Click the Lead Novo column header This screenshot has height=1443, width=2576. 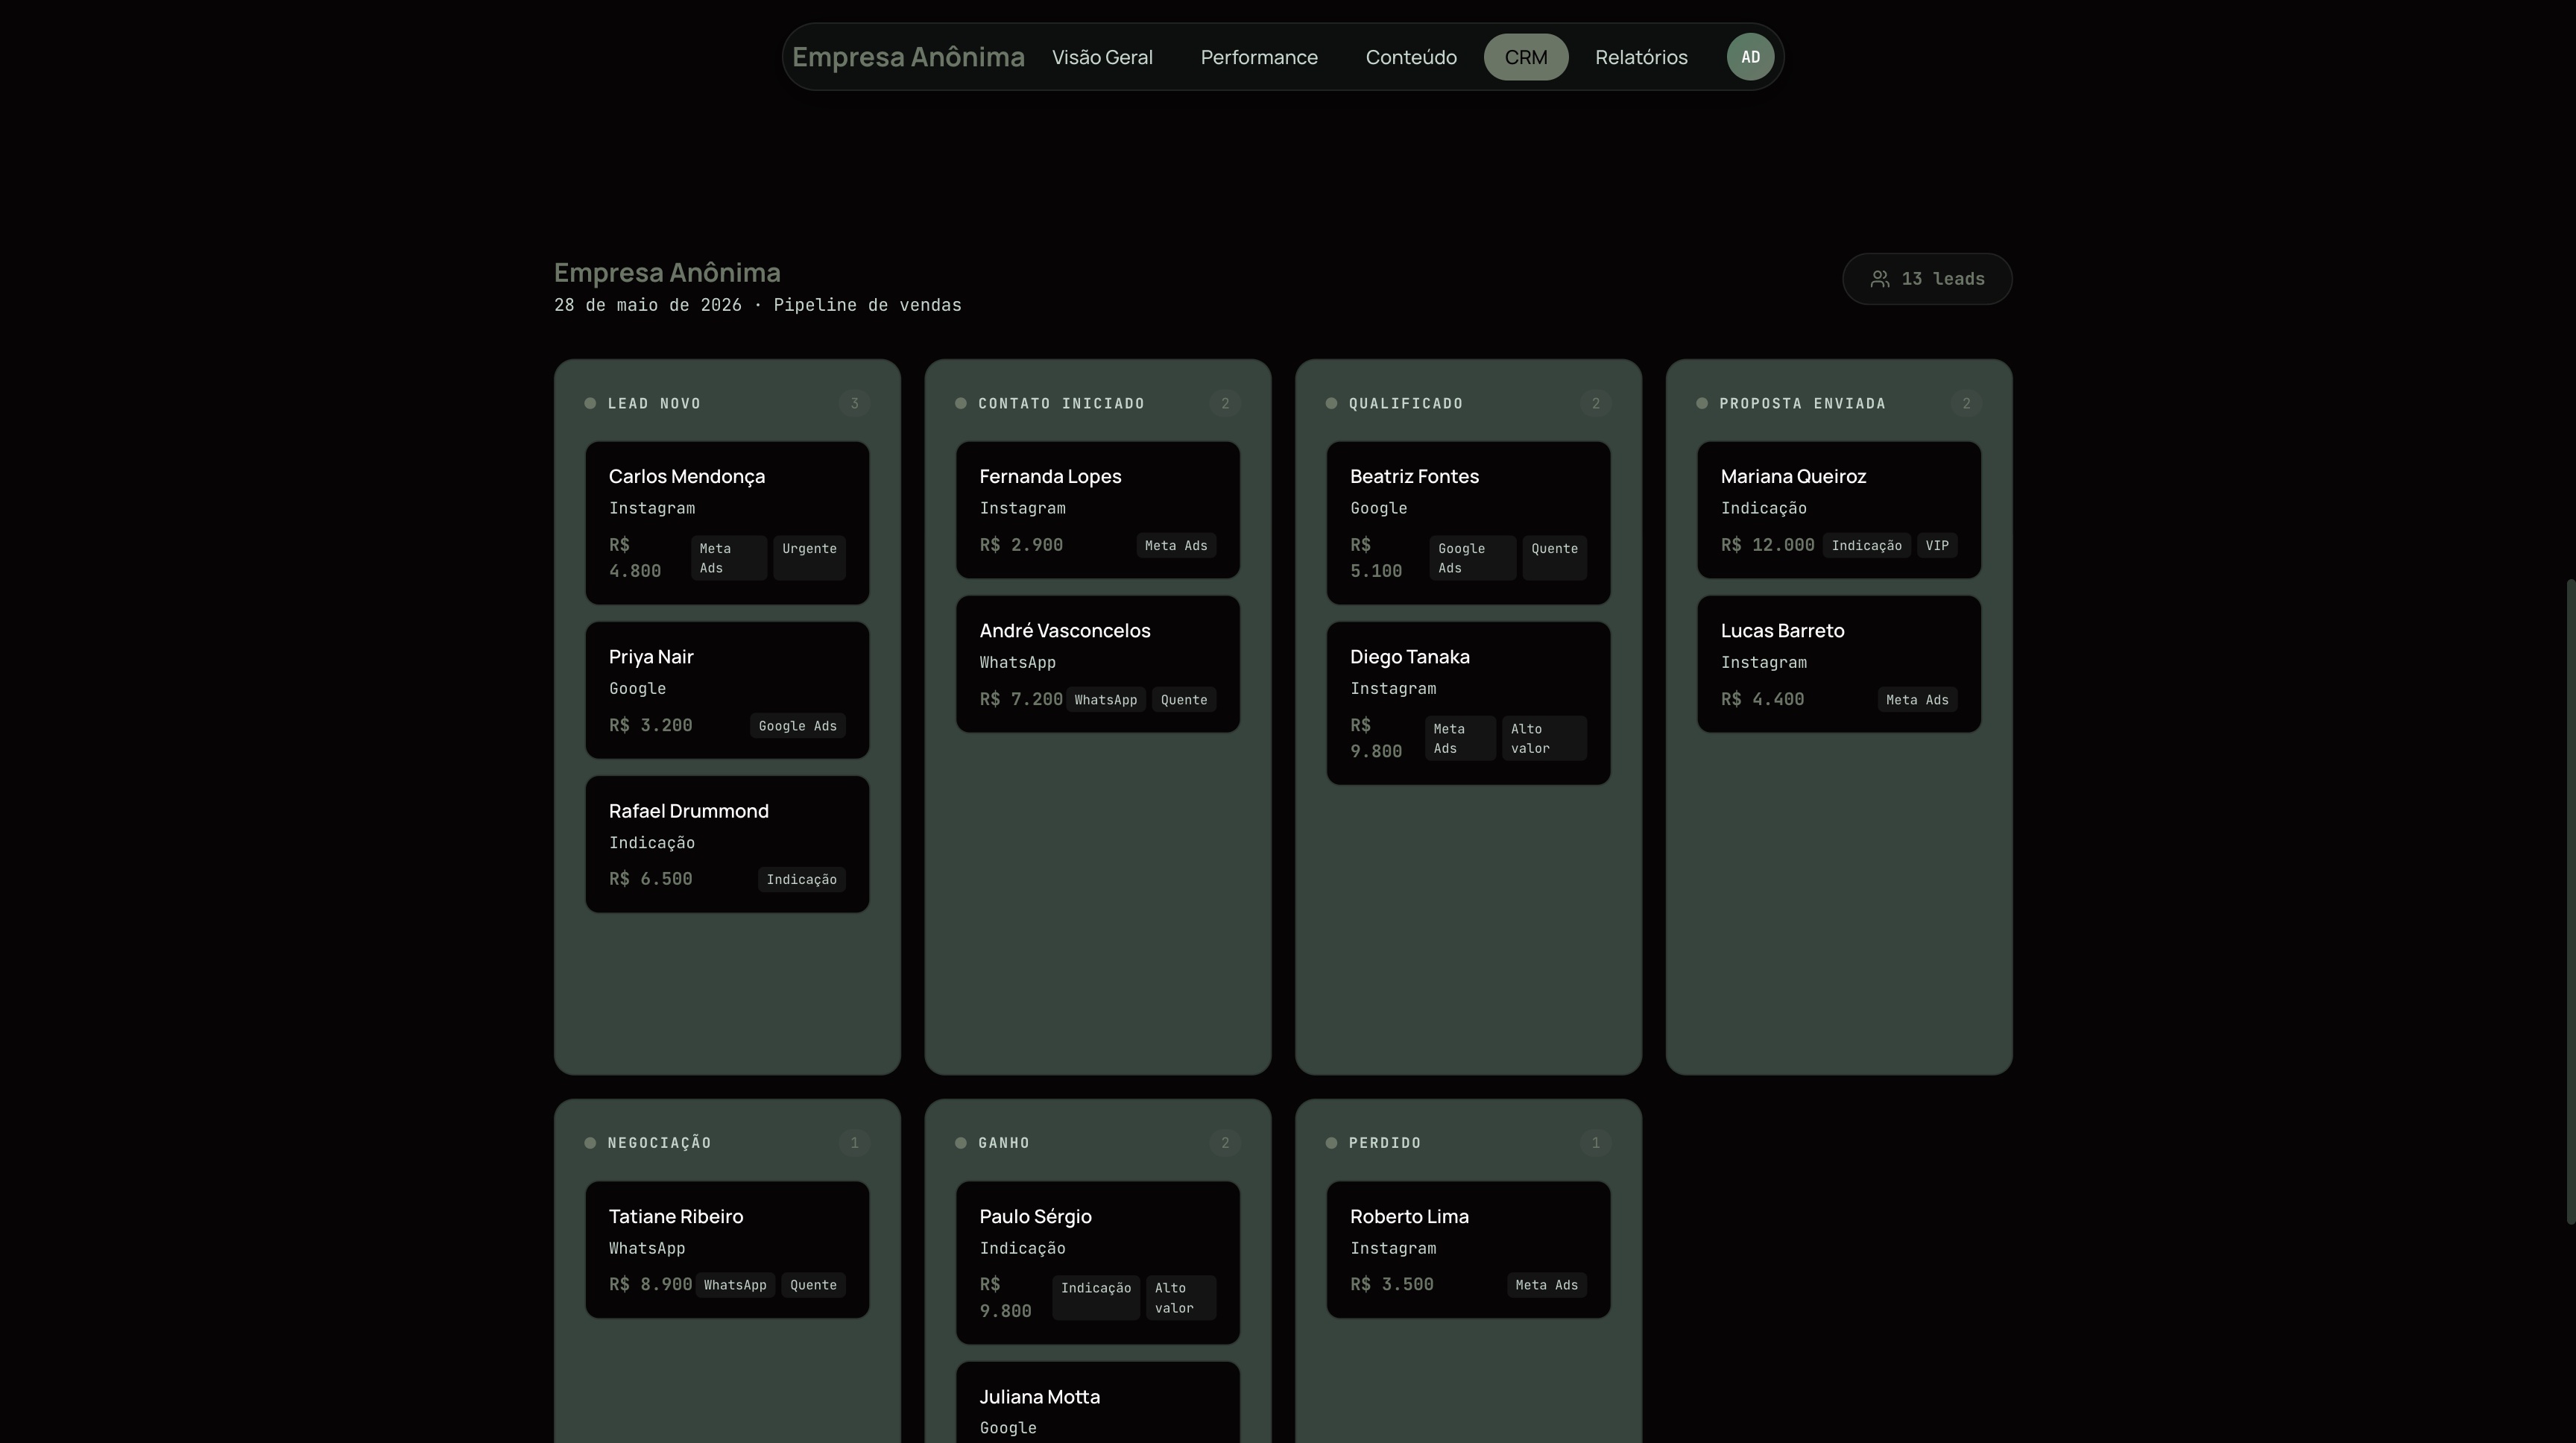click(x=654, y=403)
